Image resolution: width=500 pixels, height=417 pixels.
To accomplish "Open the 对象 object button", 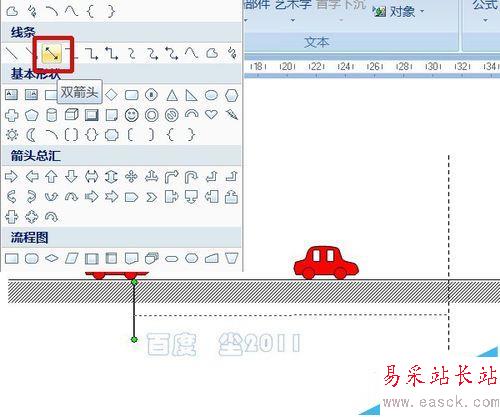I will coord(394,12).
